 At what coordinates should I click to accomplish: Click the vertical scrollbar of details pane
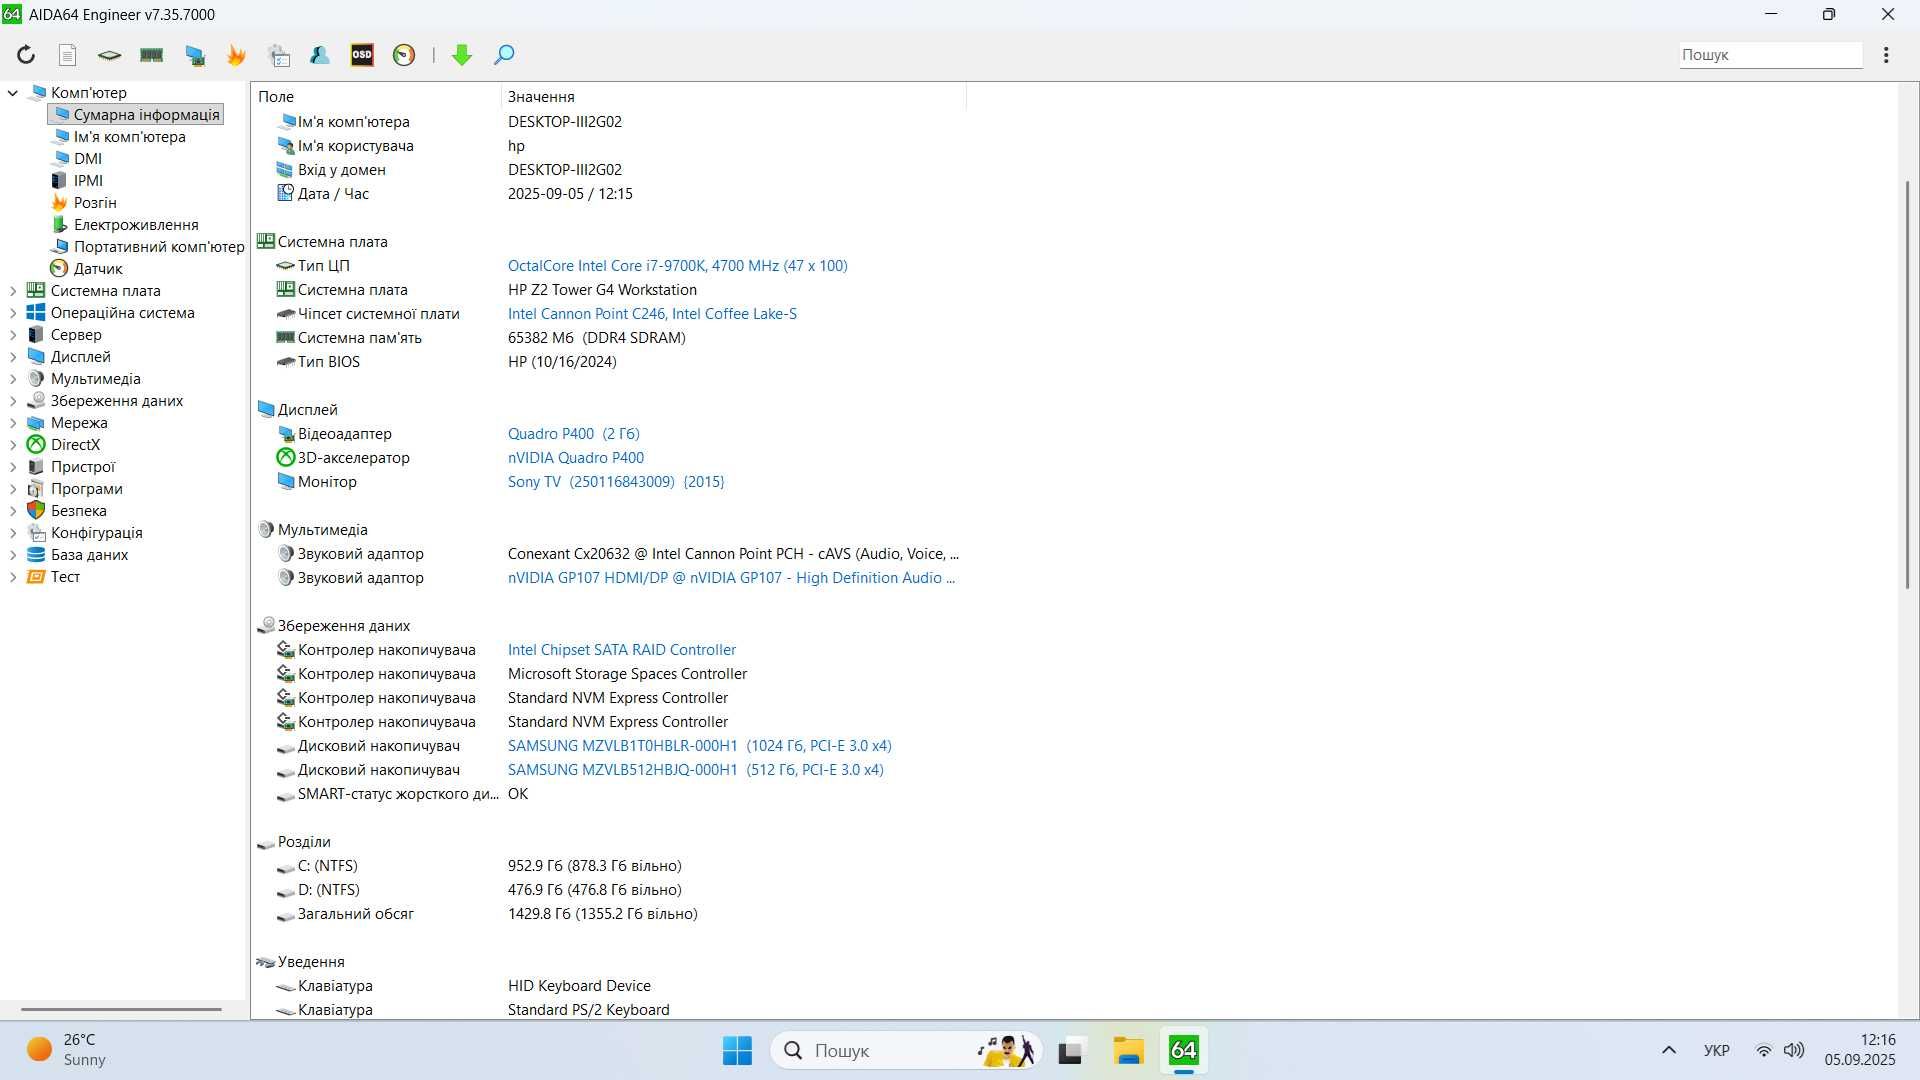pos(1907,385)
